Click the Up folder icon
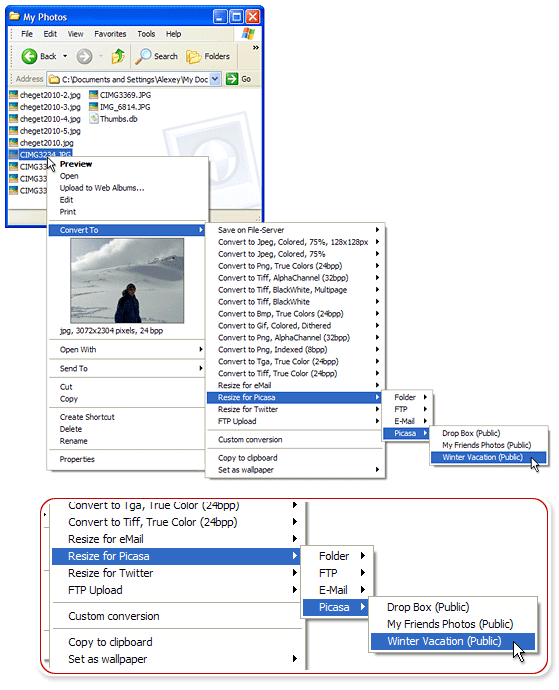This screenshot has width=559, height=690. (x=118, y=56)
